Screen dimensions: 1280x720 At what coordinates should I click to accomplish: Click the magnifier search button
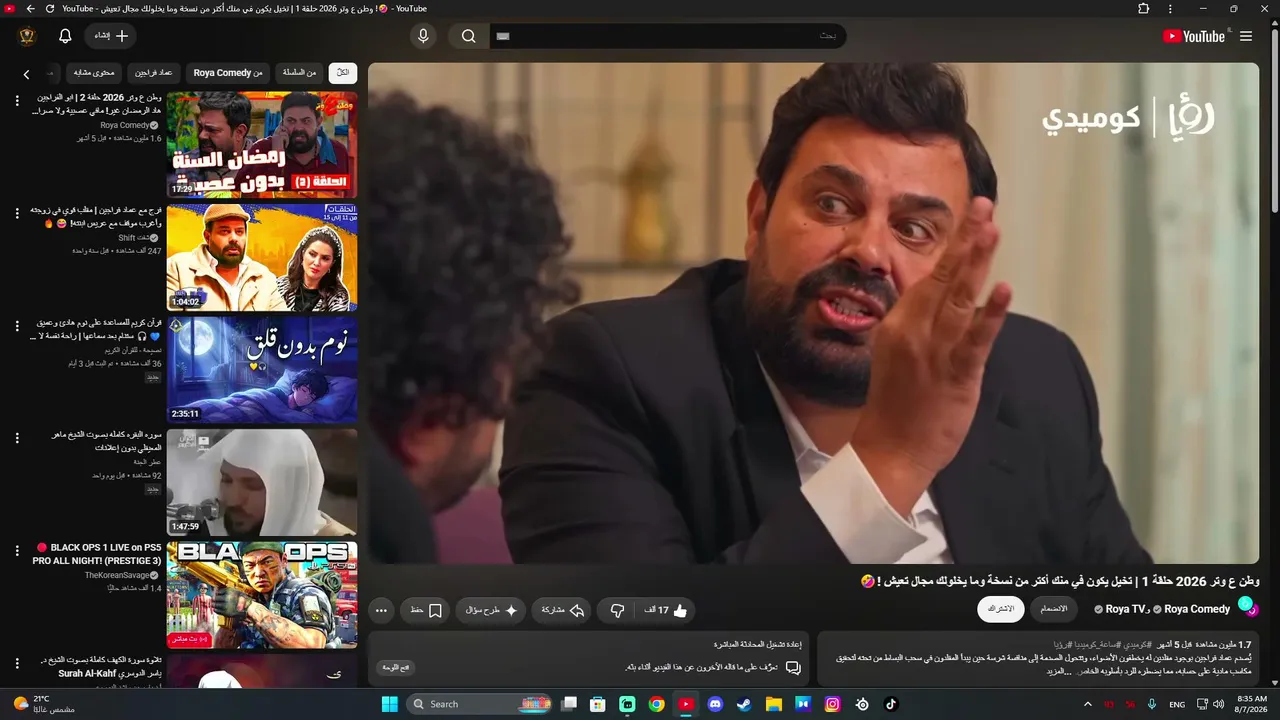pos(468,36)
